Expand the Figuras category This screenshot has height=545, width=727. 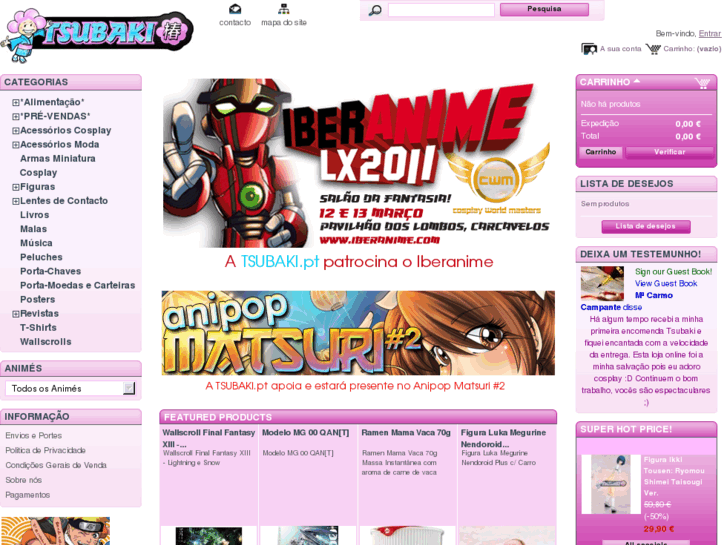click(x=16, y=187)
